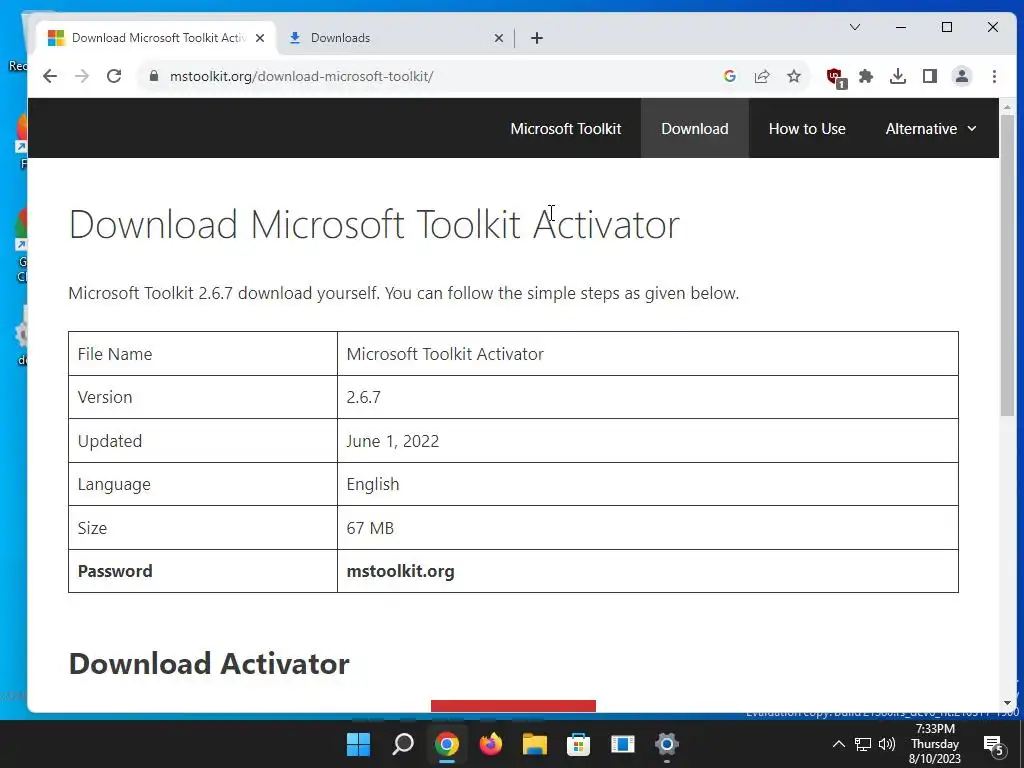Open the volume tray icon
Screen dimensions: 1024x768
(x=887, y=744)
